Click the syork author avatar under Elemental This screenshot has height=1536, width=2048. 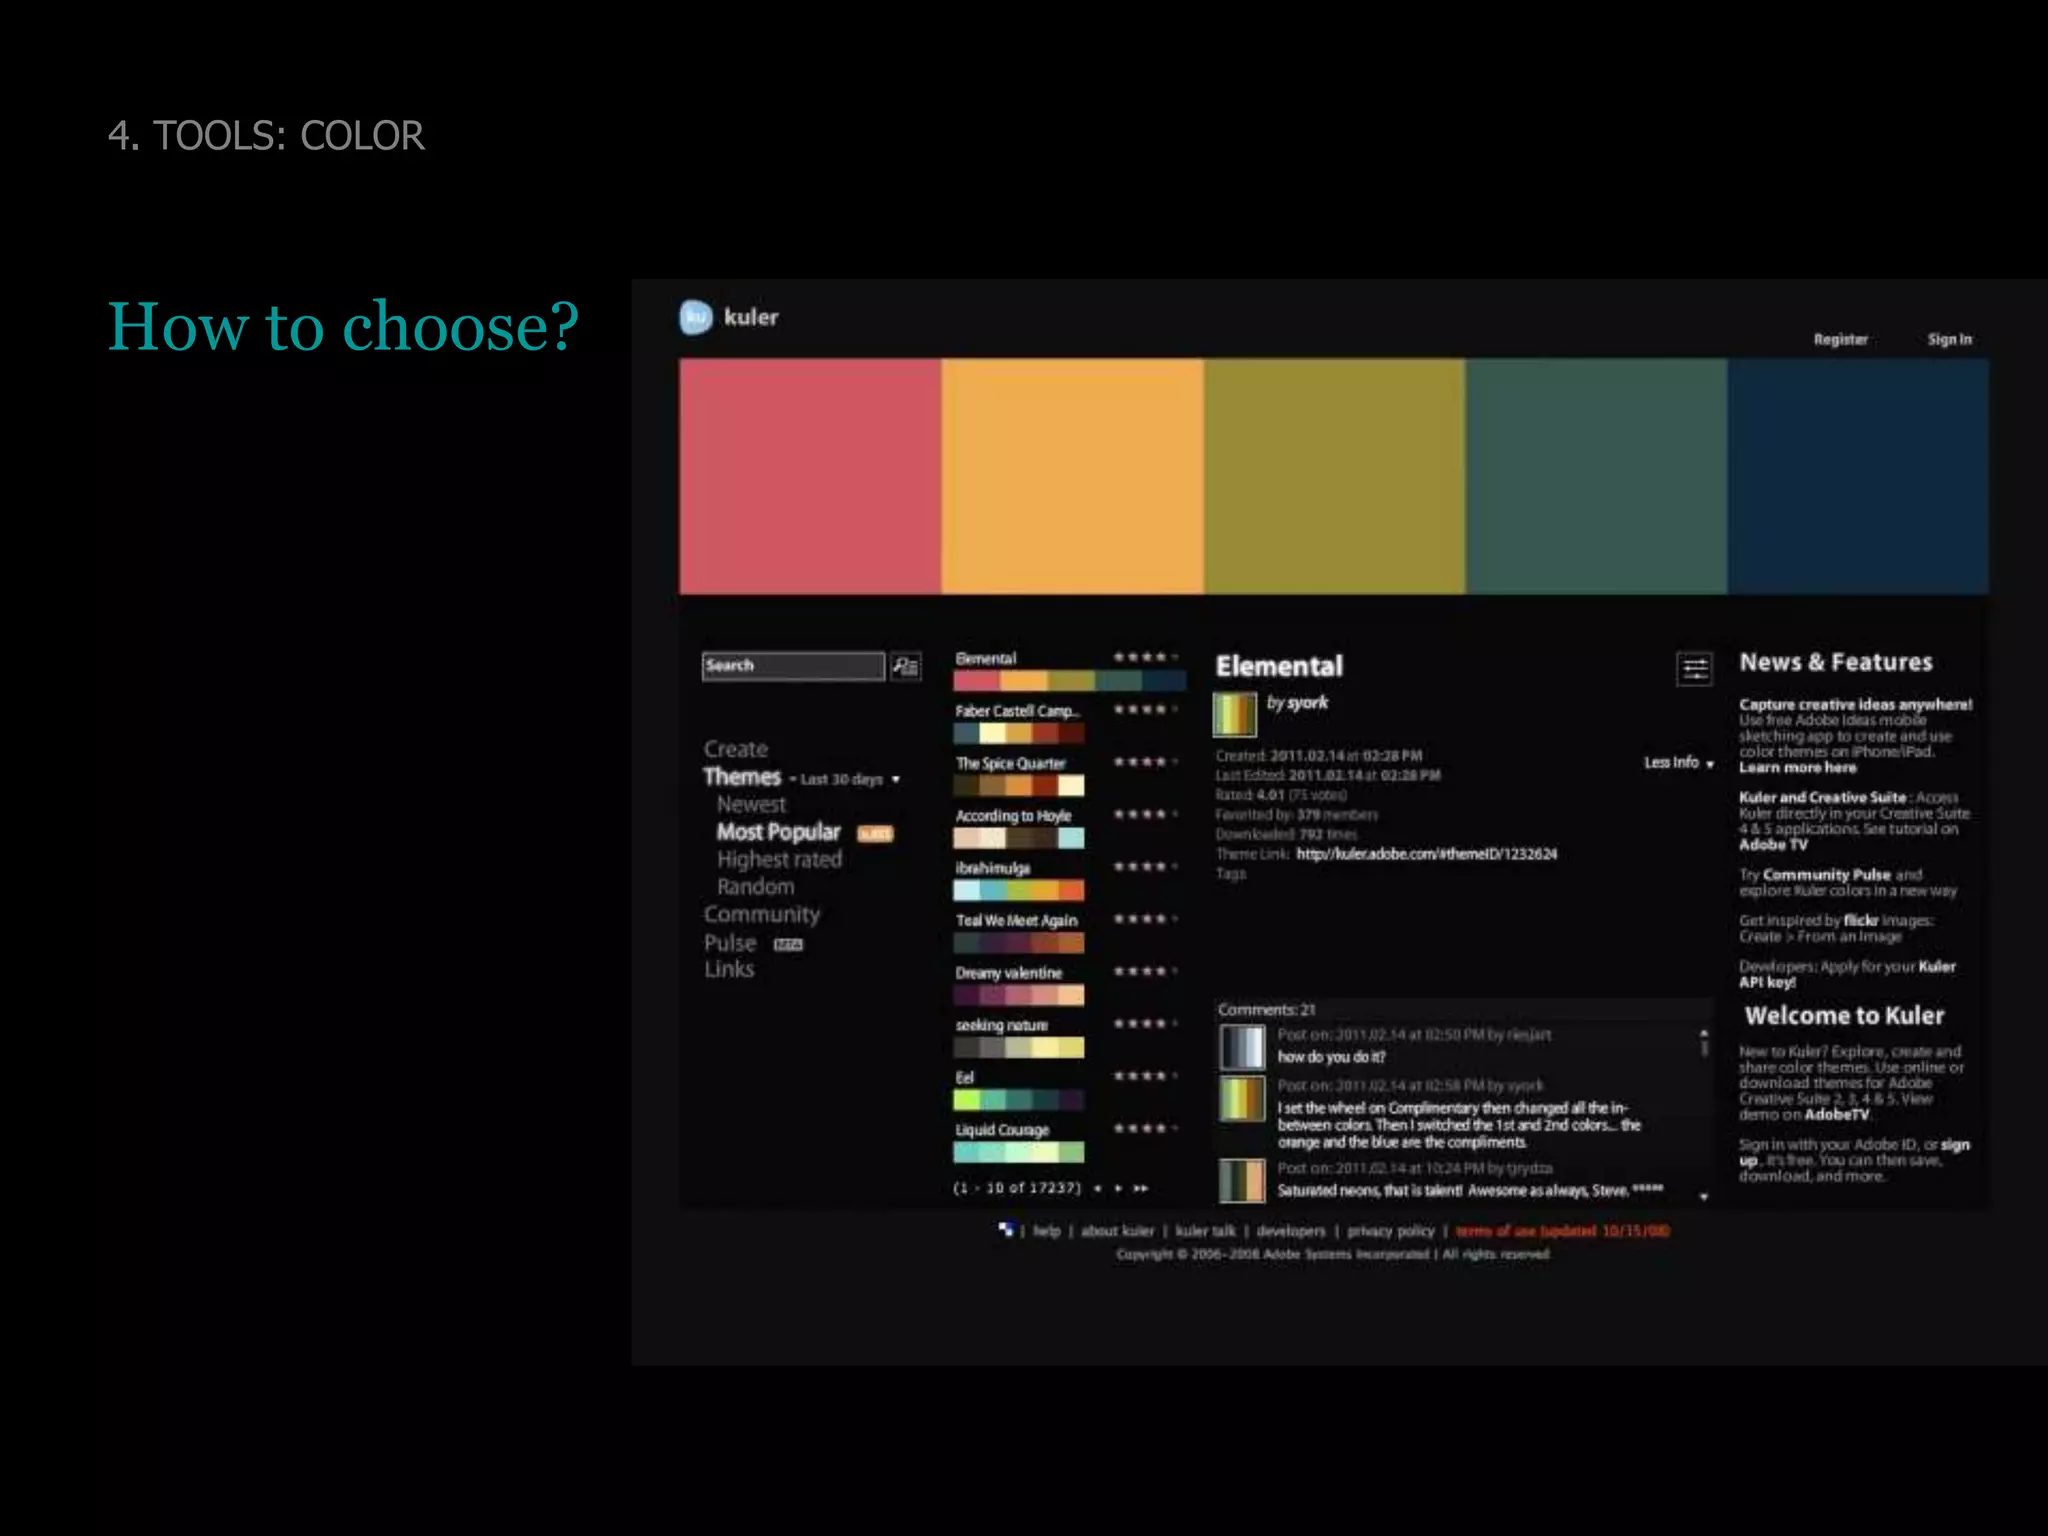1234,714
